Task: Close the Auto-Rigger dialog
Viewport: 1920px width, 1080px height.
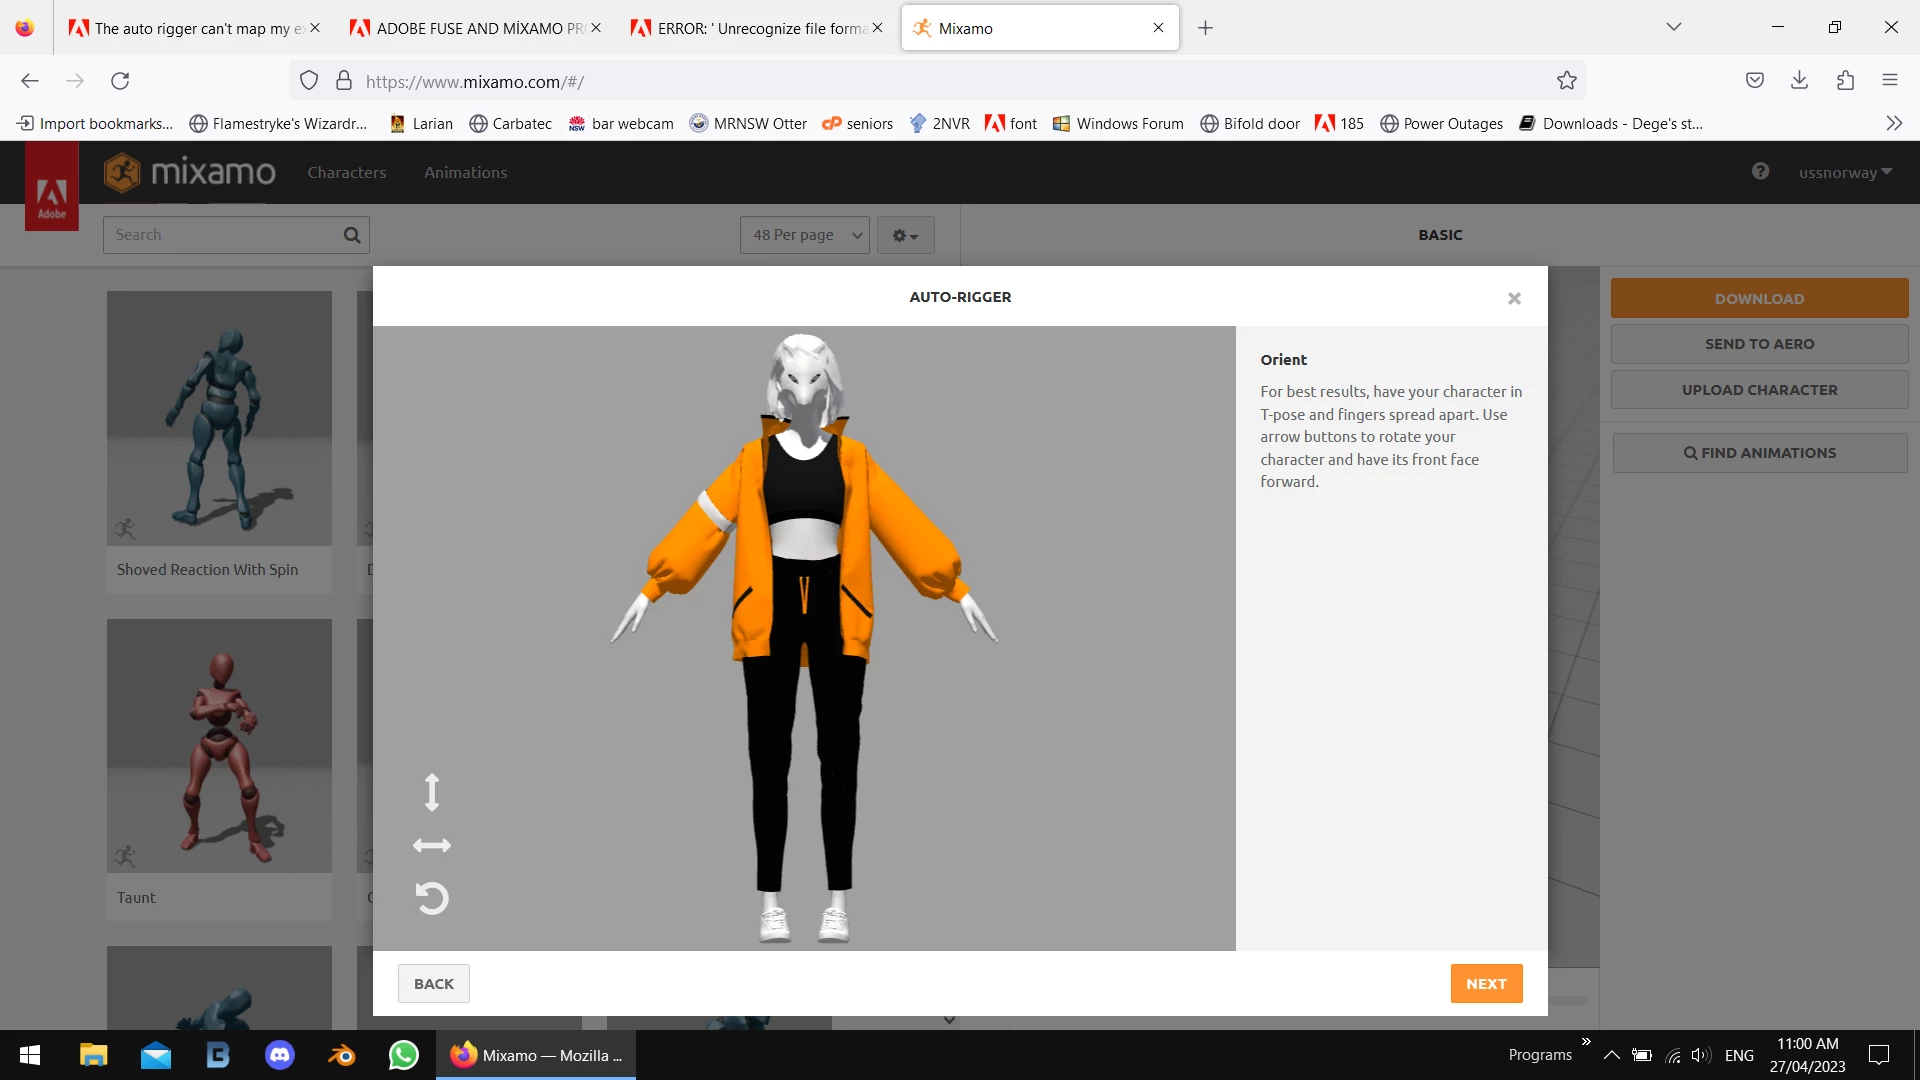Action: pos(1514,298)
